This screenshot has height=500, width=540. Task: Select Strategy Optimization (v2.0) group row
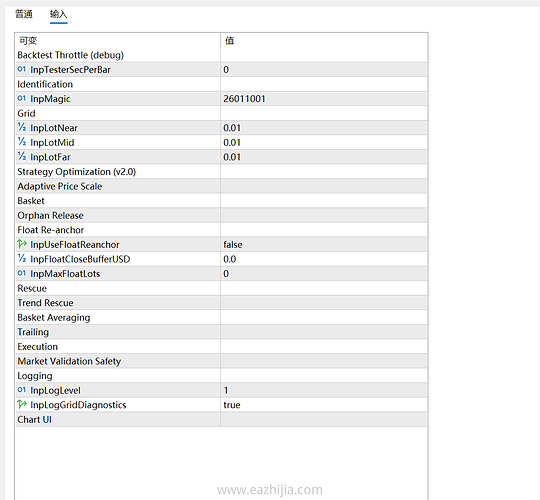tap(221, 171)
